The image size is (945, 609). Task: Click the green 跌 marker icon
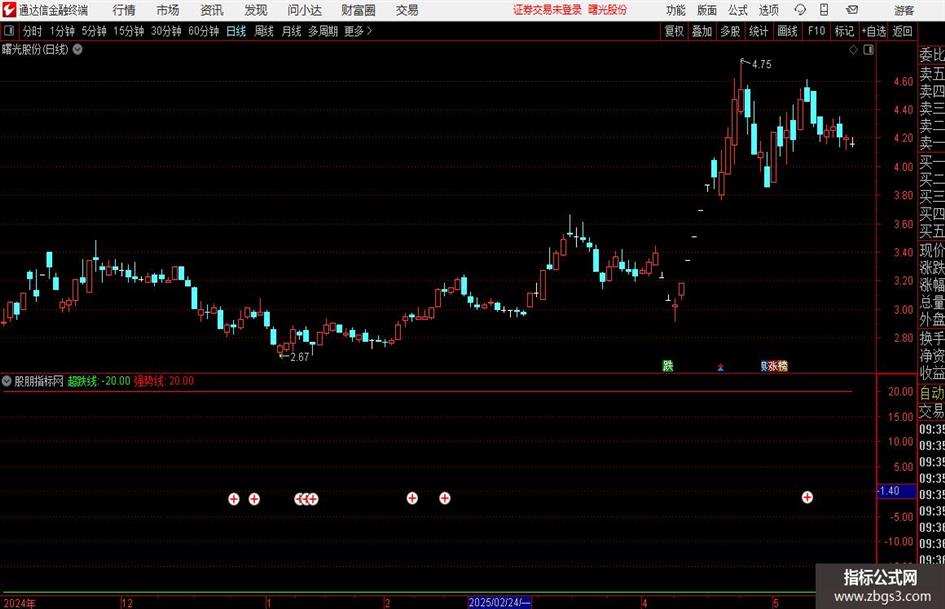tap(668, 366)
